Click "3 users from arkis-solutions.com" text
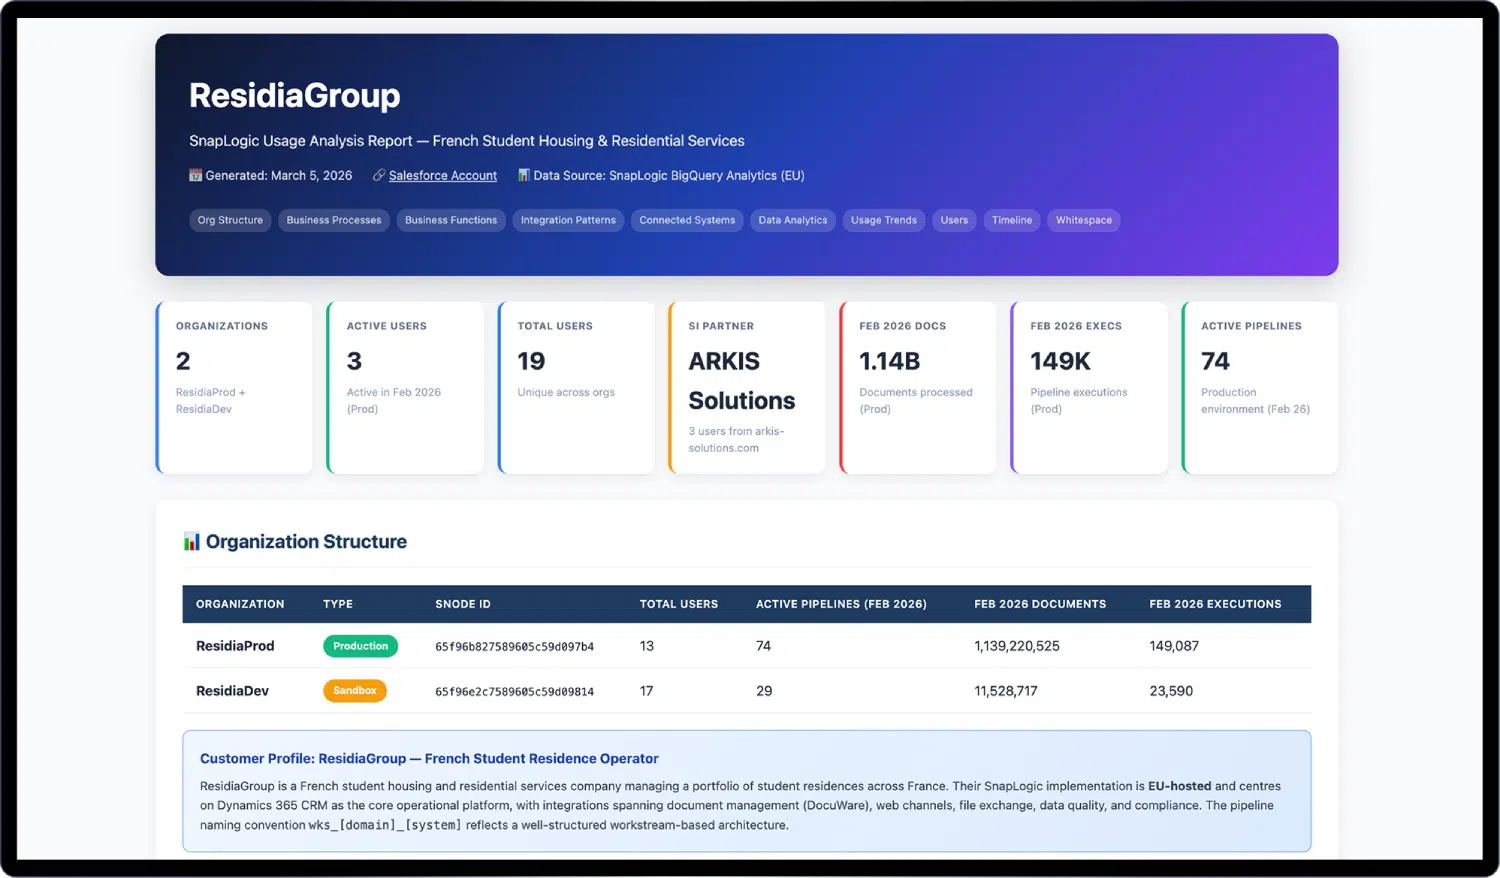The image size is (1500, 878). coord(736,440)
